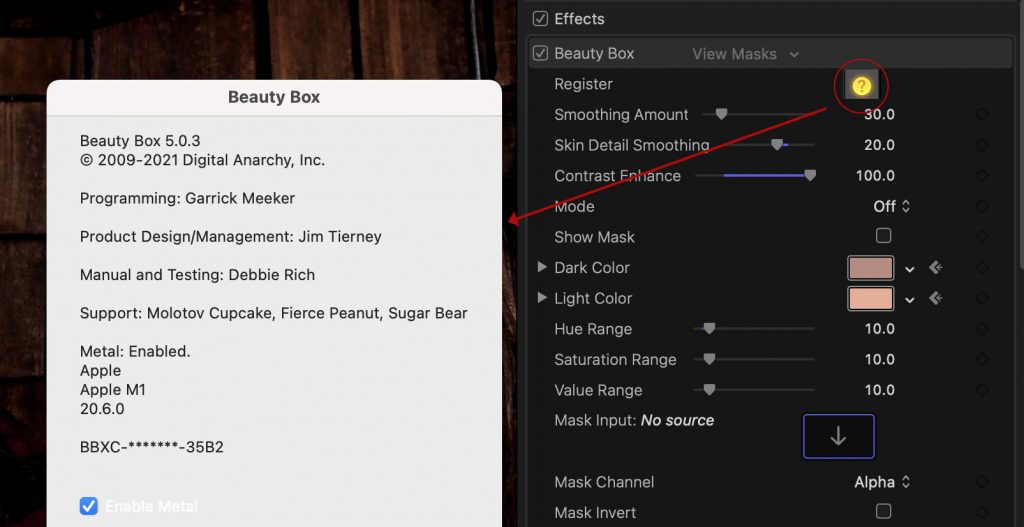
Task: Open the Register help question mark button
Action: 861,86
